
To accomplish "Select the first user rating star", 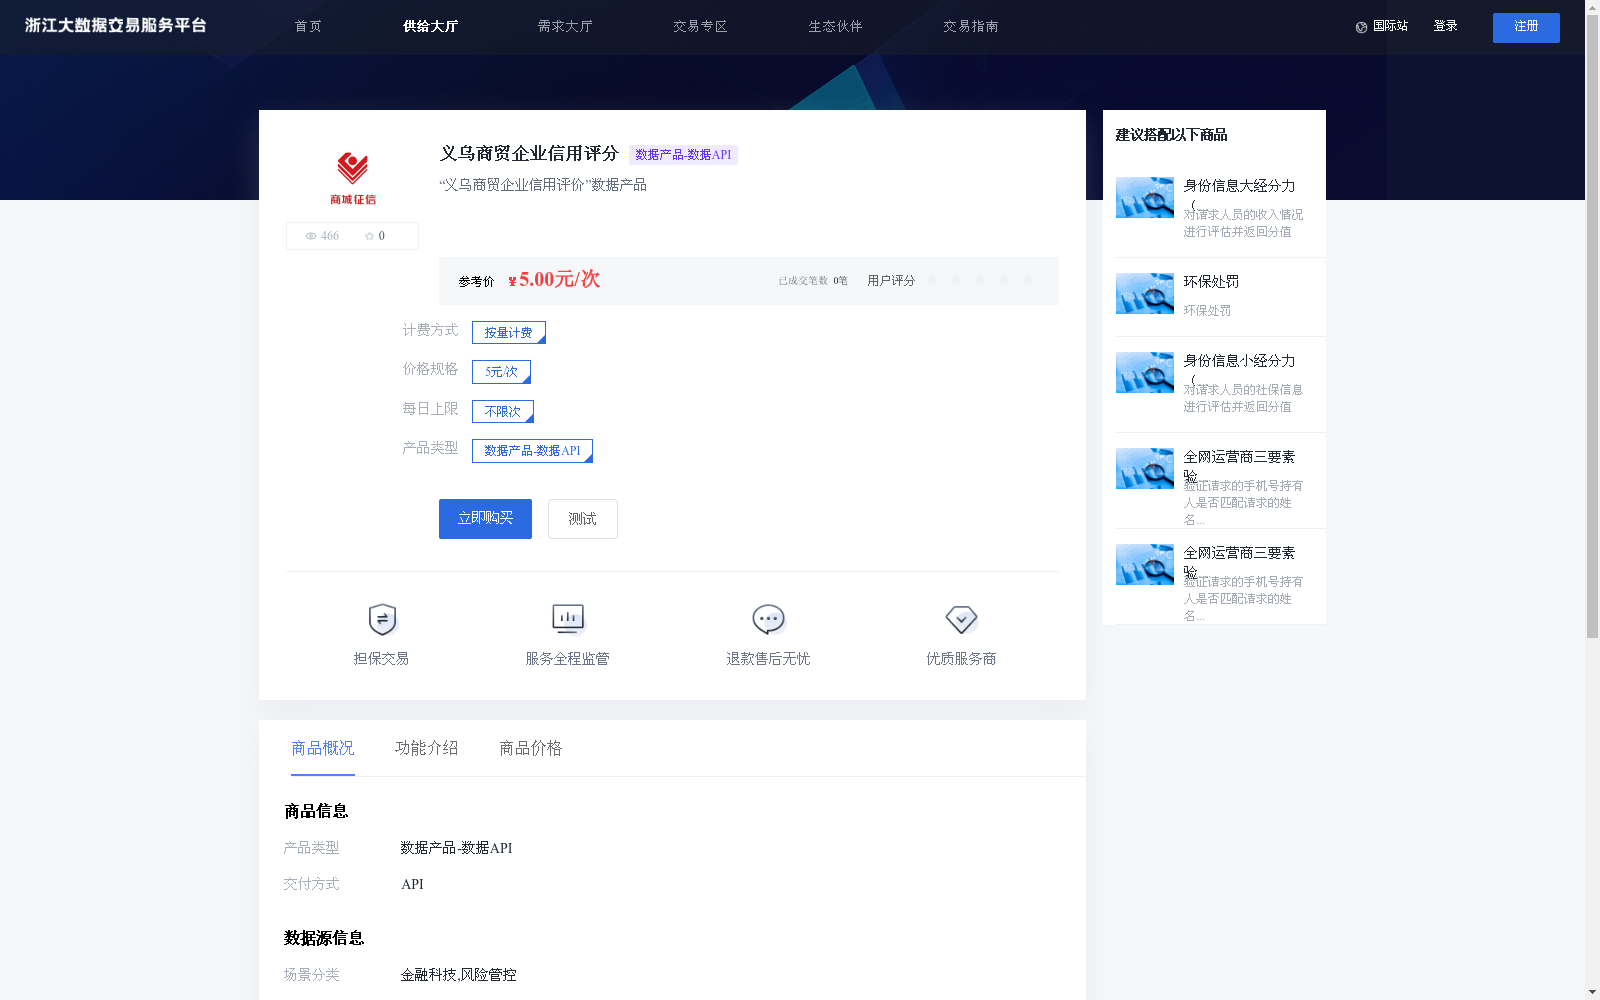I will [x=932, y=280].
